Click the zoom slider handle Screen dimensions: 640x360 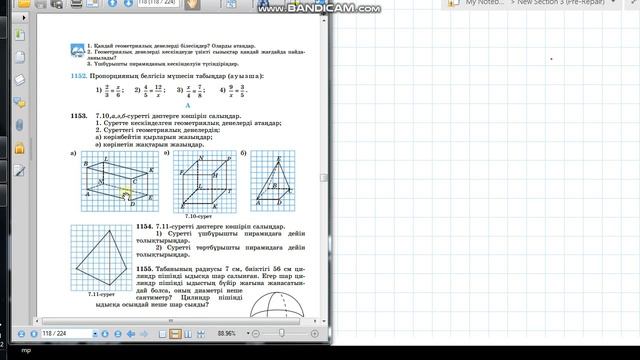(282, 333)
